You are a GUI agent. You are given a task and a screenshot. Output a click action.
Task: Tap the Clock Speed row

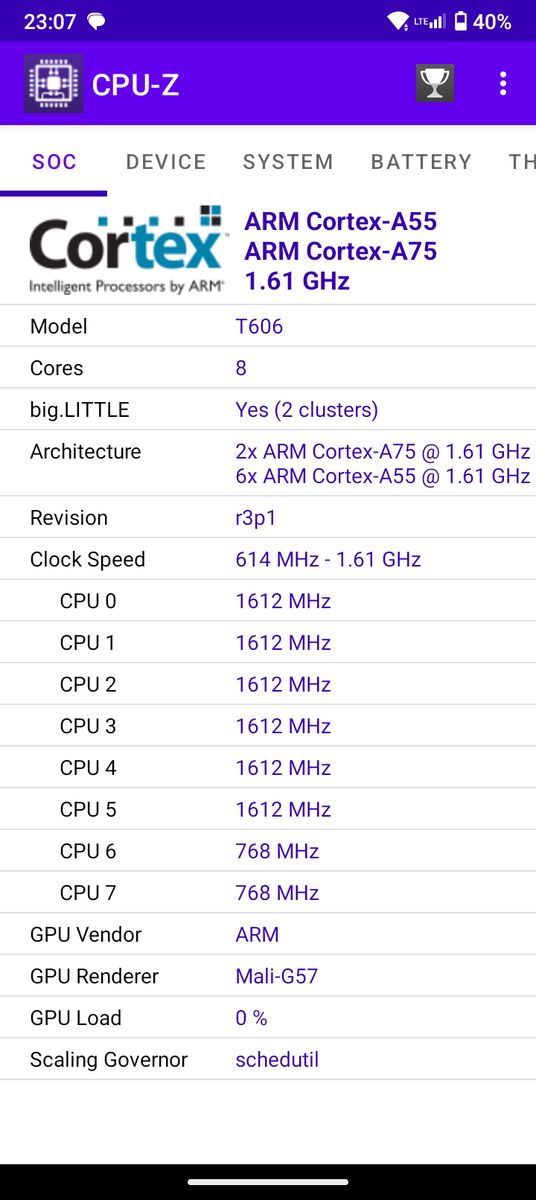[x=268, y=559]
